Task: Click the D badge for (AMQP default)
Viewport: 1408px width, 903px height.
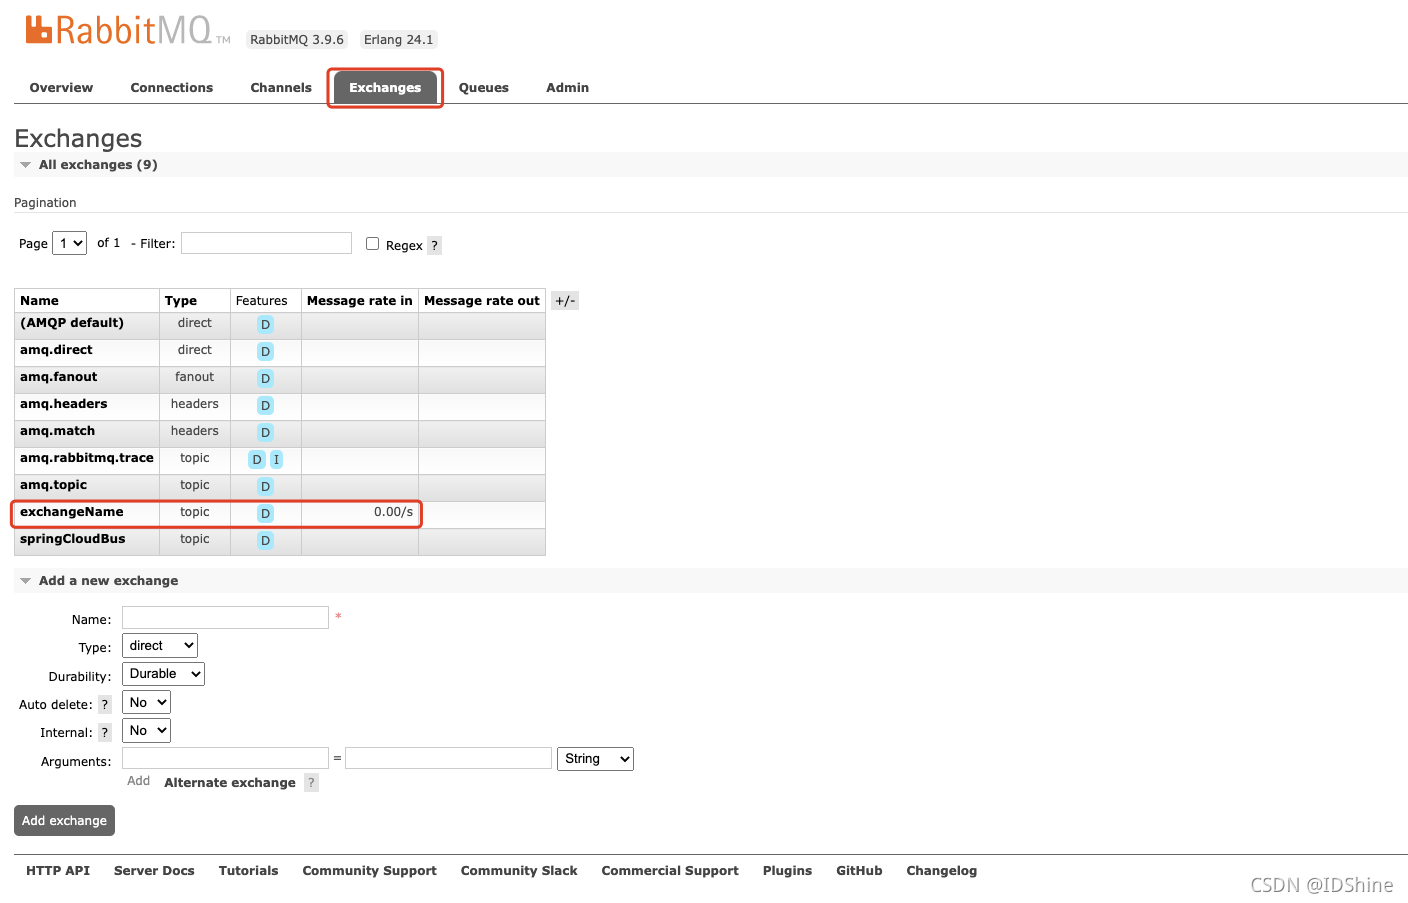Action: click(265, 324)
